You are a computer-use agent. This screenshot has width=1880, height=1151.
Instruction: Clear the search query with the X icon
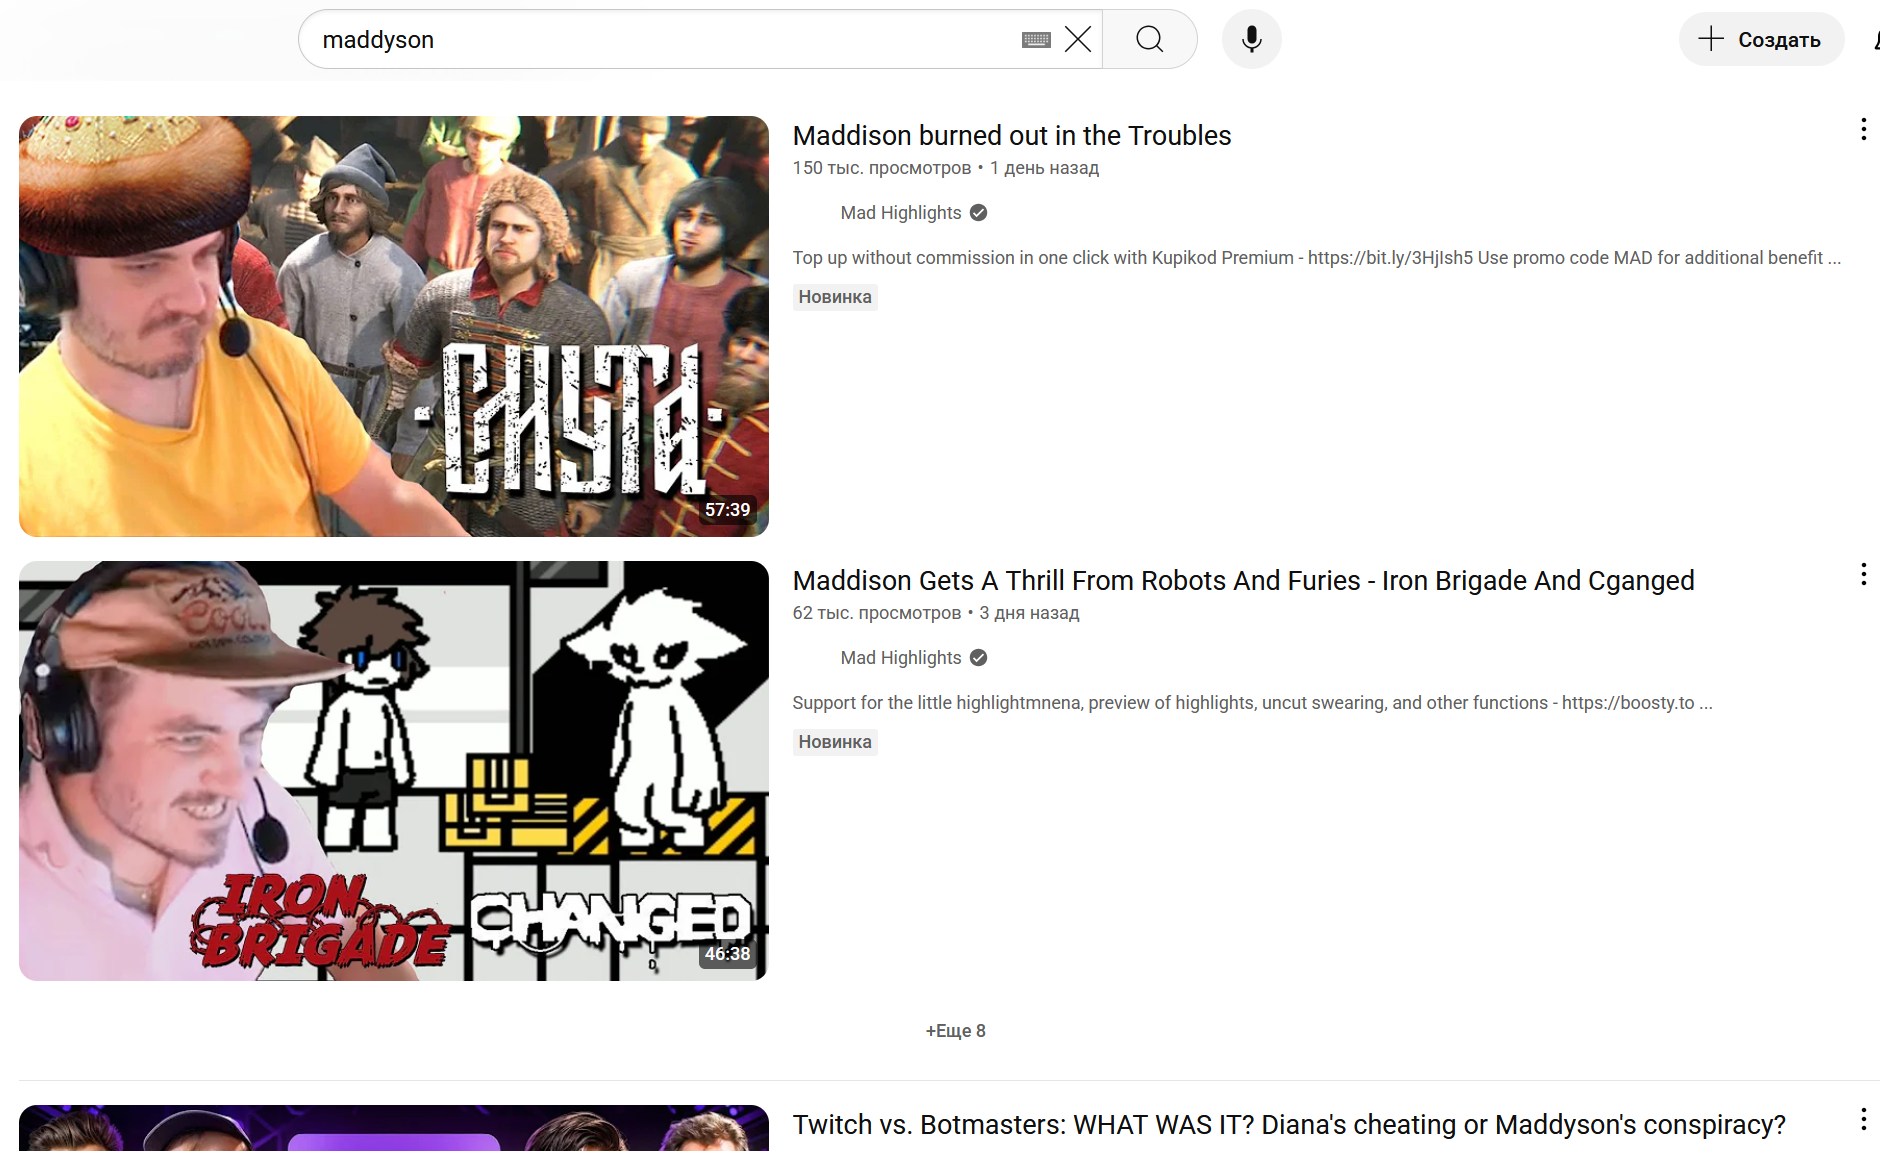tap(1078, 39)
